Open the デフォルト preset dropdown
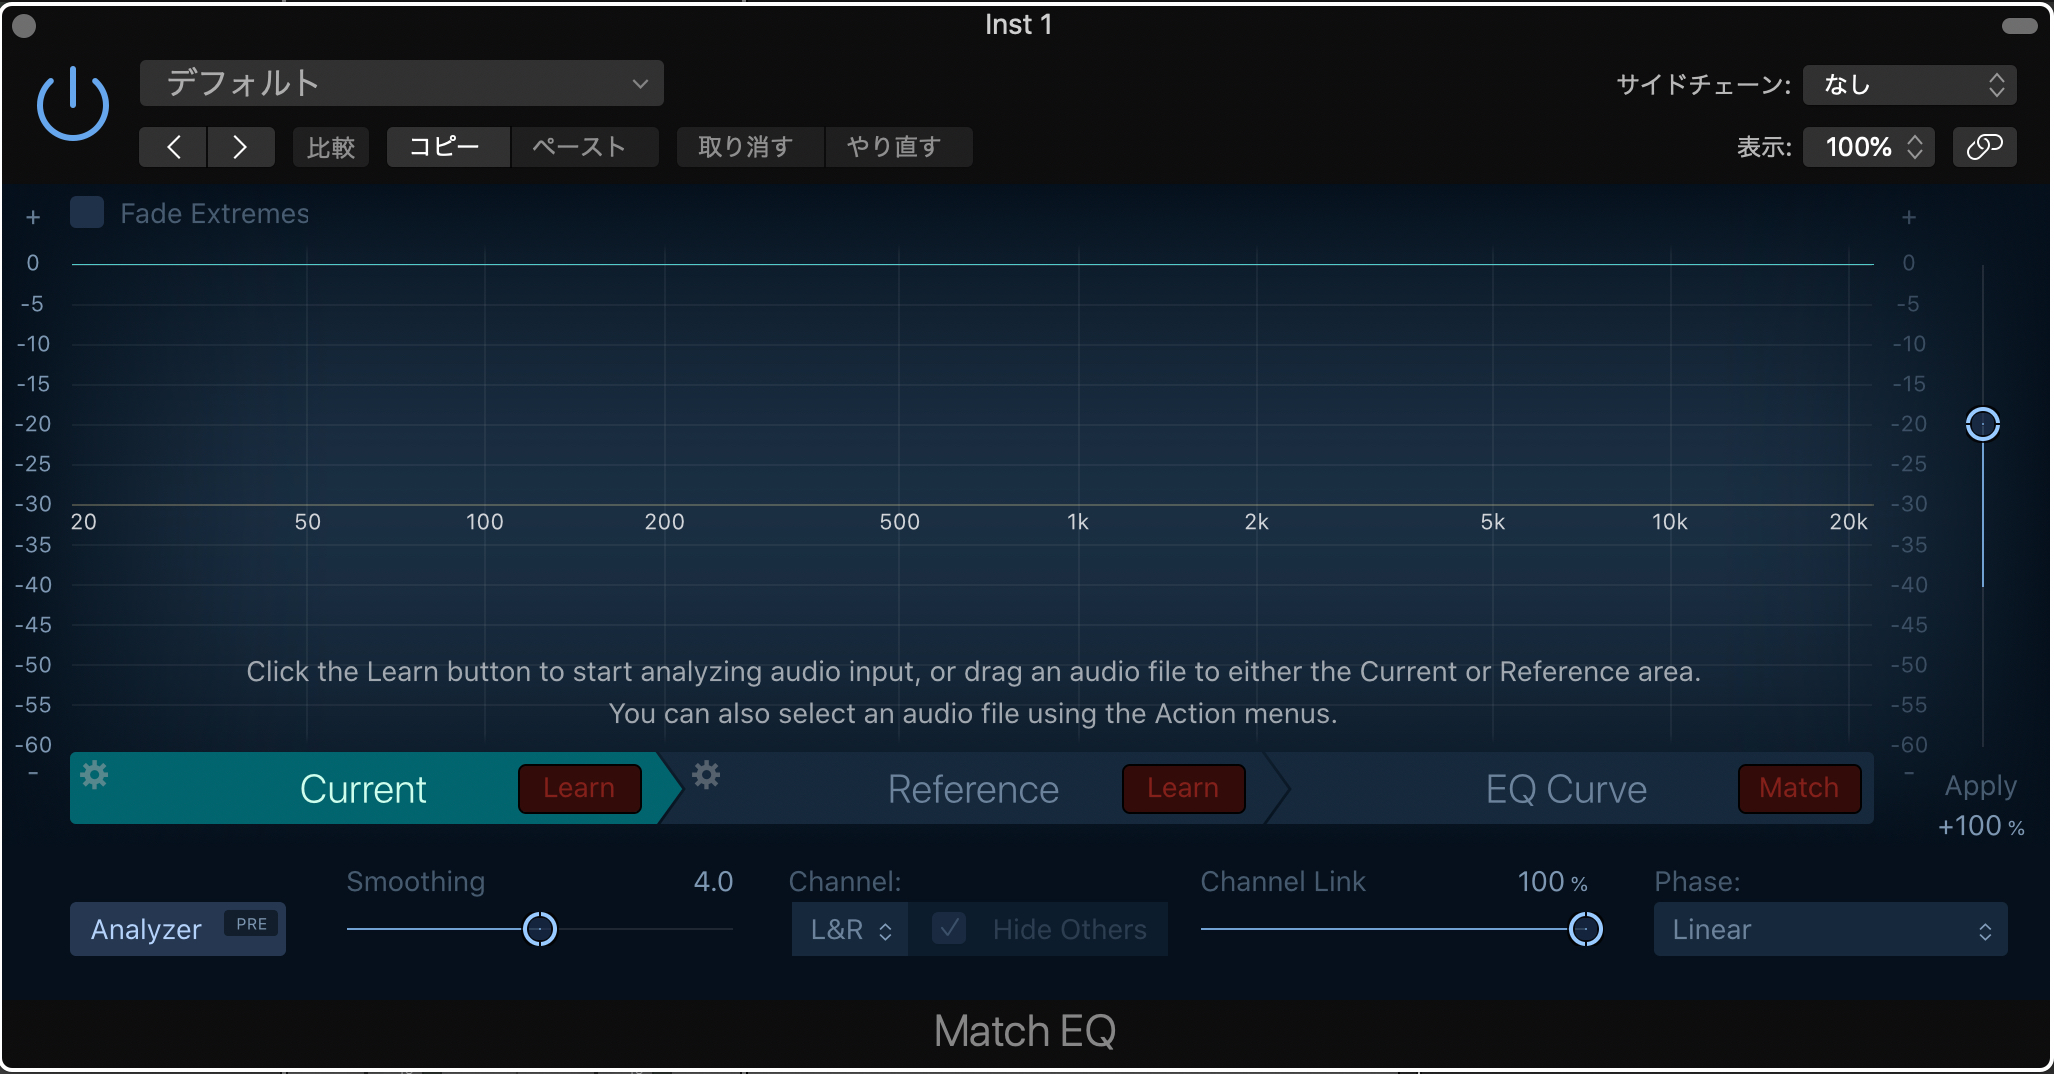Image resolution: width=2054 pixels, height=1074 pixels. pos(402,83)
